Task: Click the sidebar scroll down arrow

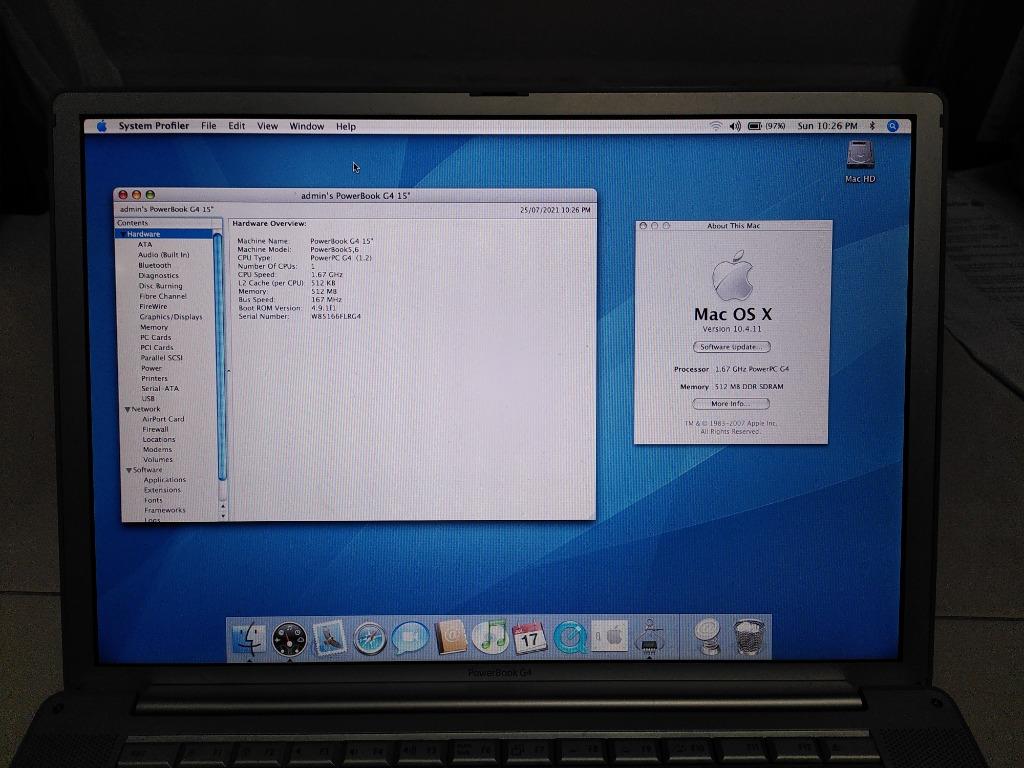Action: pos(224,516)
